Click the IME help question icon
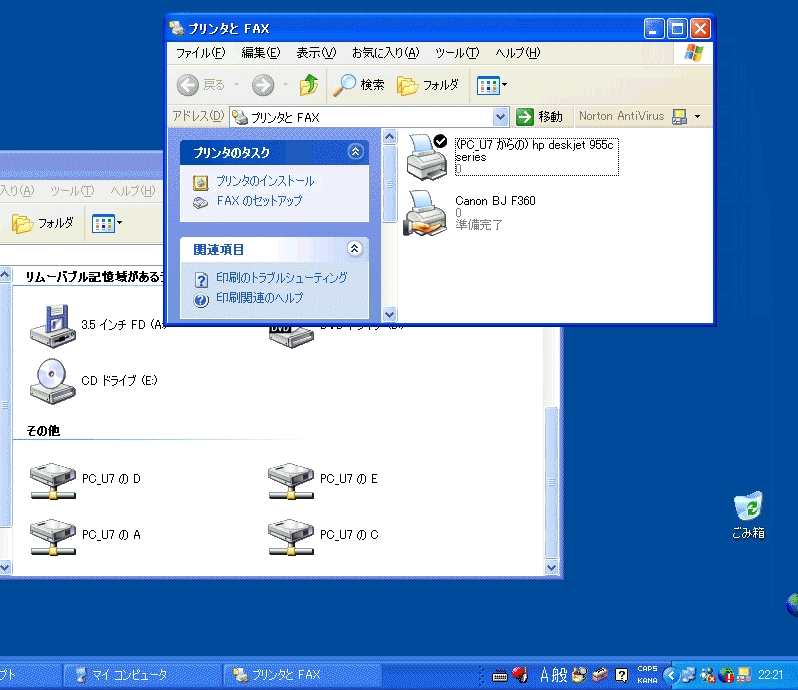This screenshot has width=798, height=690. tap(621, 675)
